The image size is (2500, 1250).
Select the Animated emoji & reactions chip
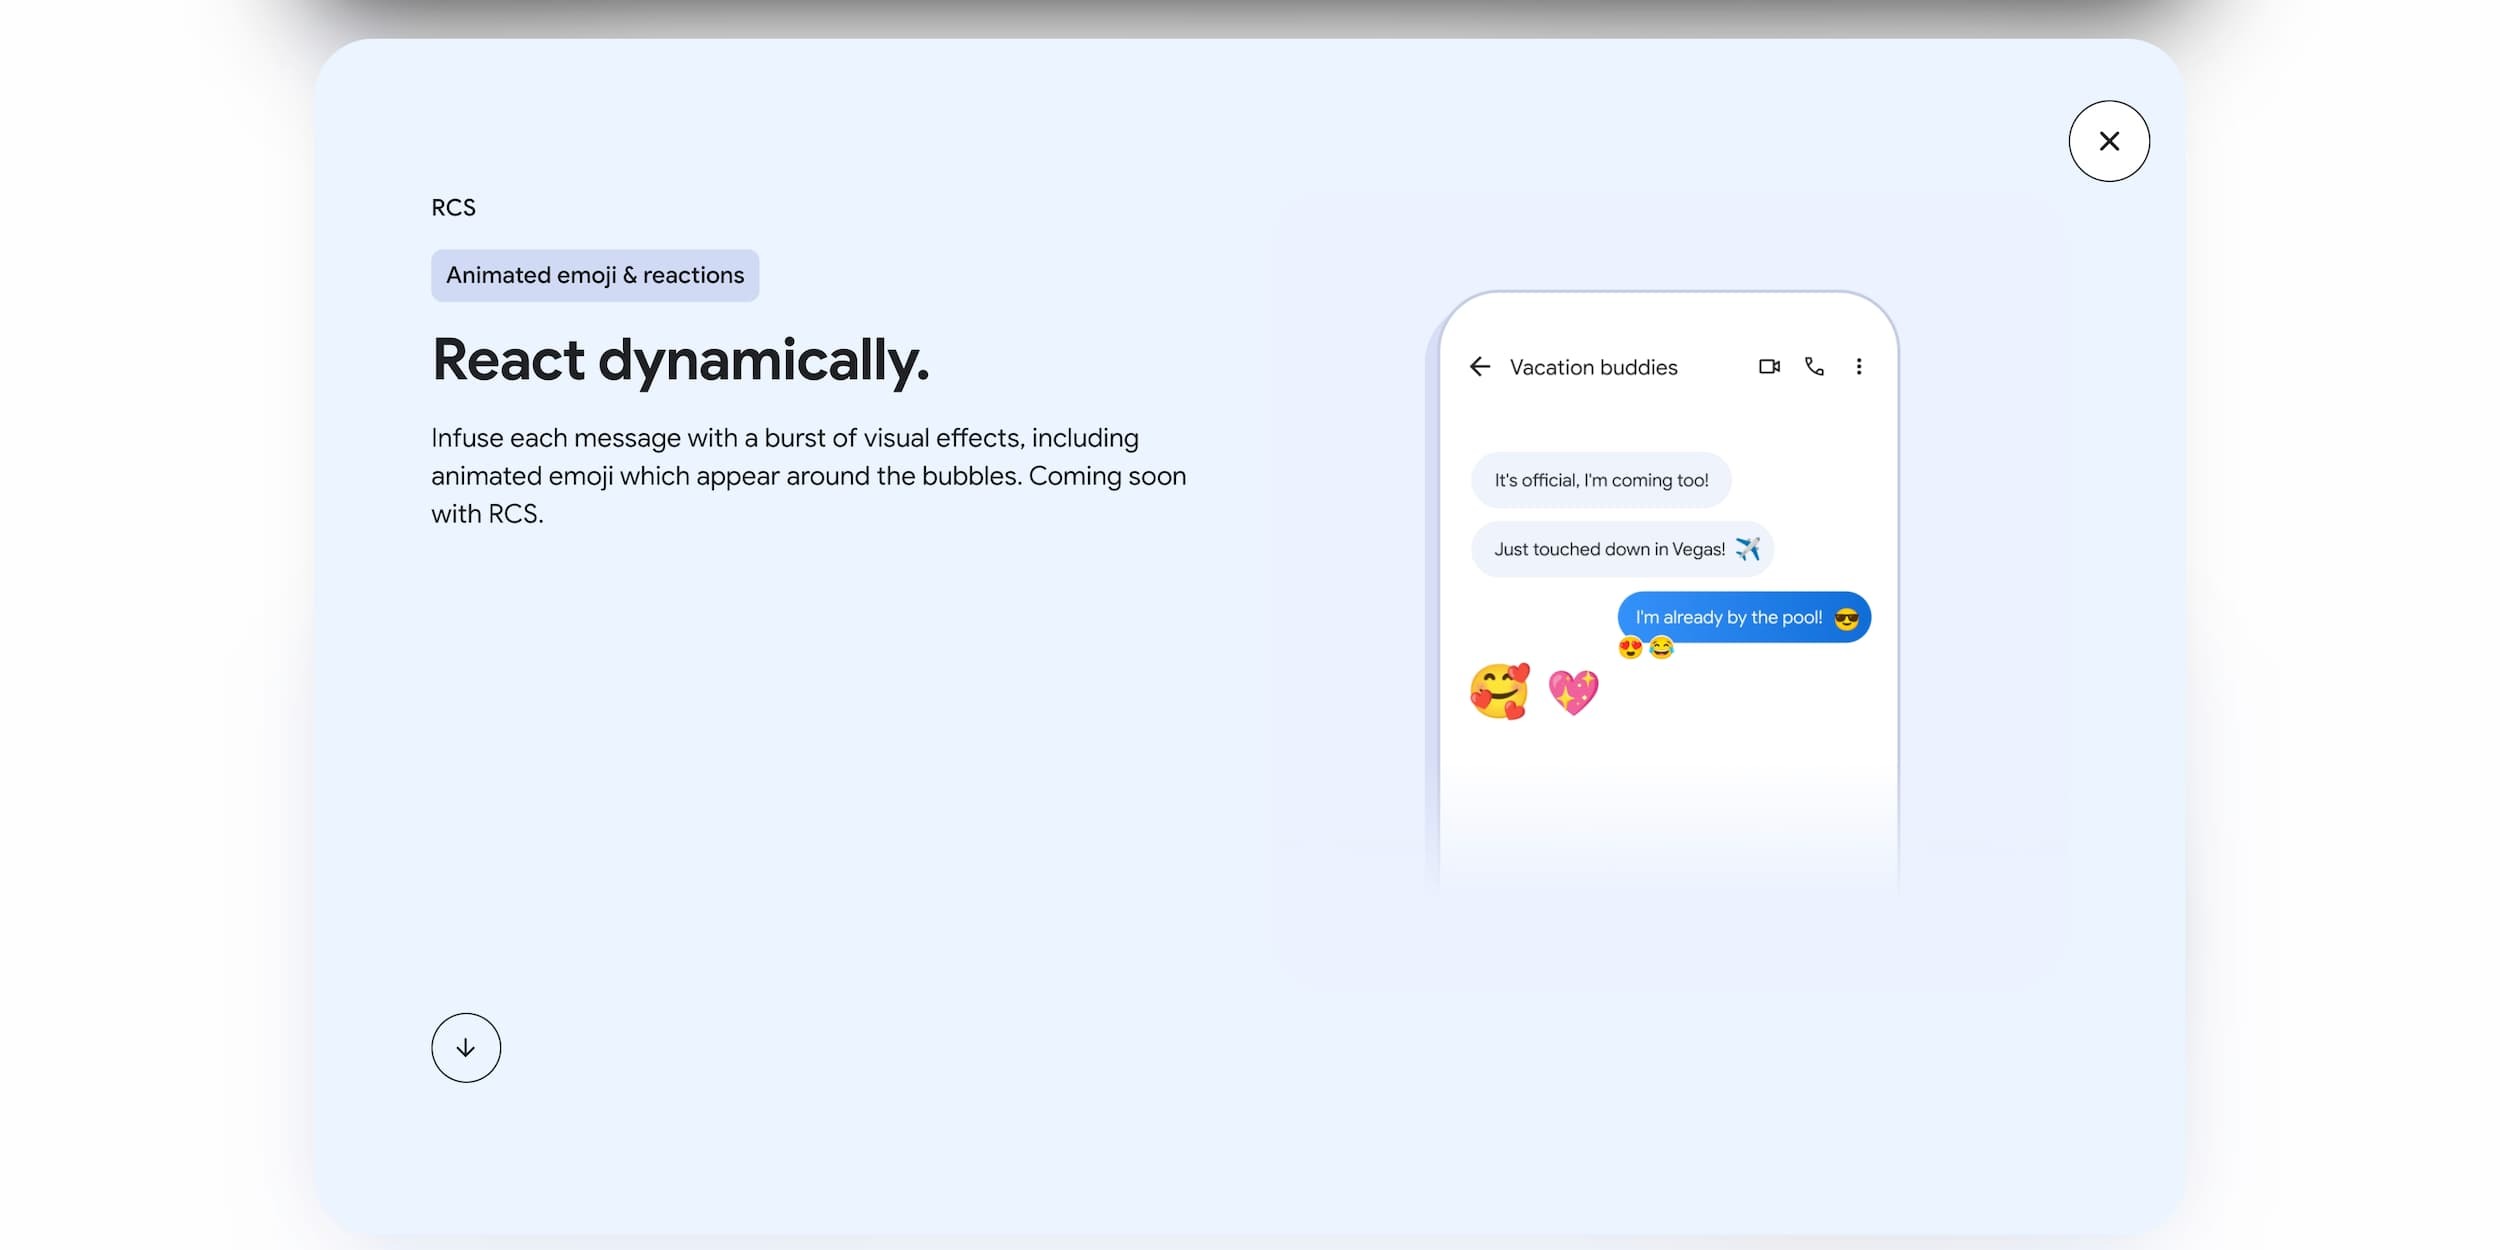(x=595, y=275)
